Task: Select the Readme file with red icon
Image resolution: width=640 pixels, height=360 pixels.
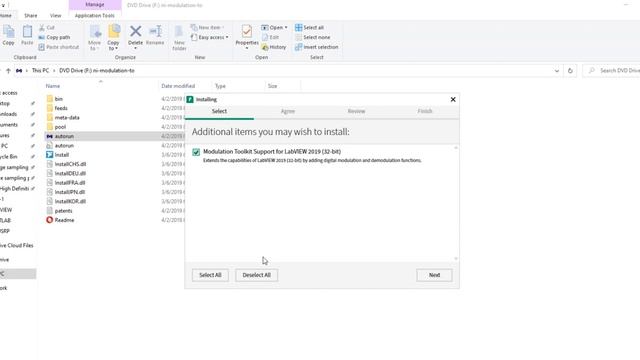Action: coord(60,220)
